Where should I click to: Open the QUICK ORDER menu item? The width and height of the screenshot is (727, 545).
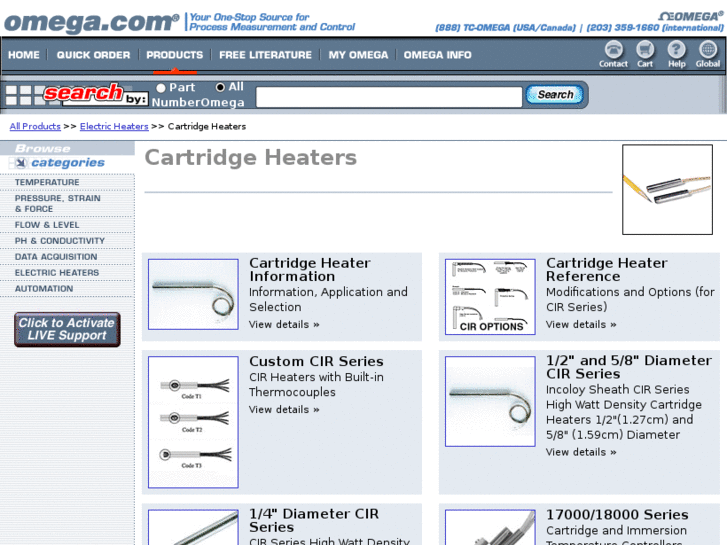[93, 55]
